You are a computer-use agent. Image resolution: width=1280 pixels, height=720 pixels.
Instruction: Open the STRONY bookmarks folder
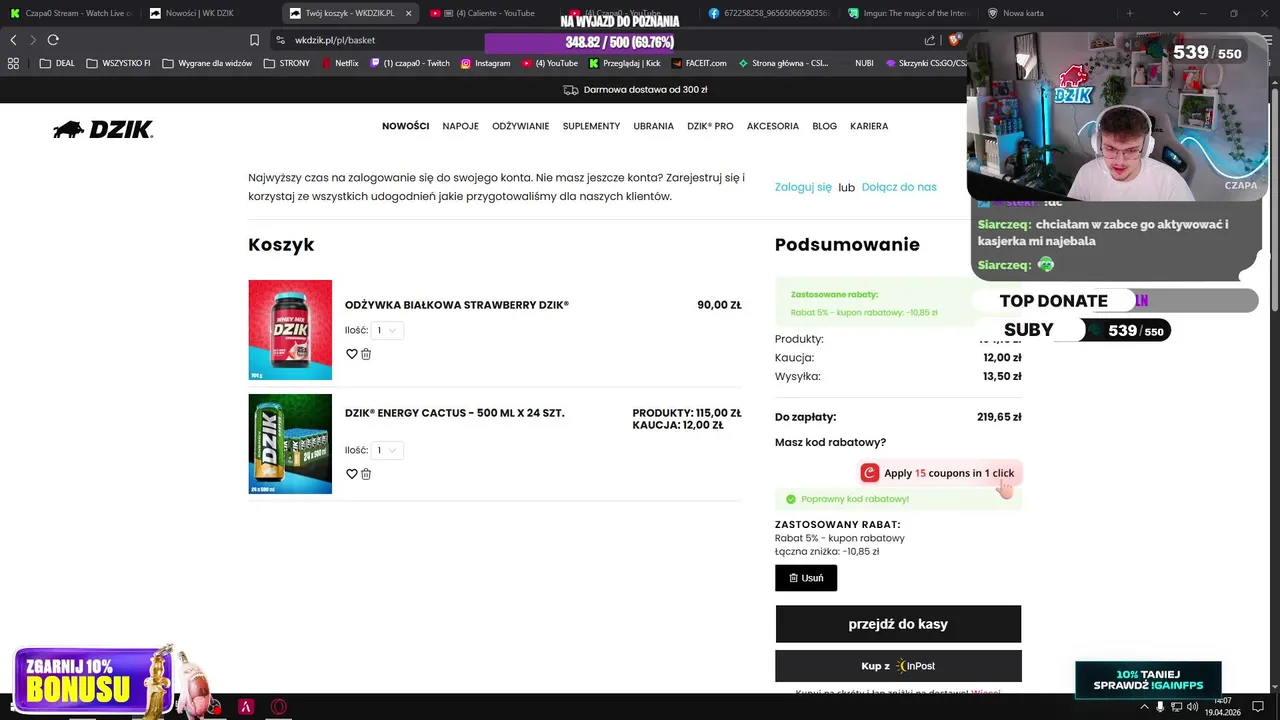coord(287,63)
